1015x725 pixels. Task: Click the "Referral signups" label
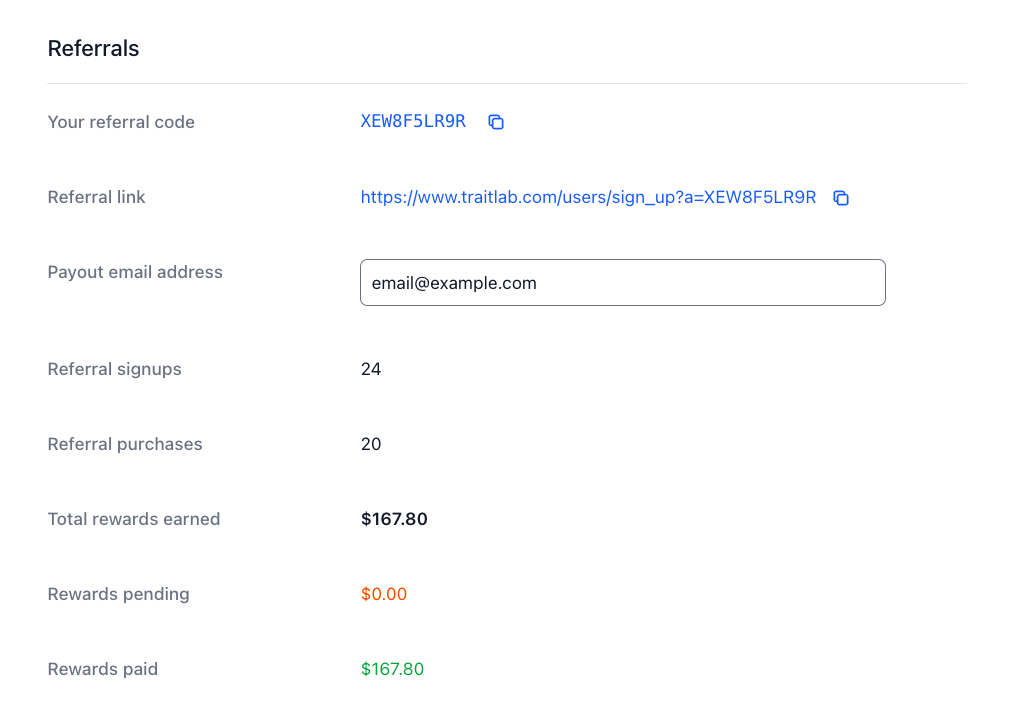click(x=114, y=369)
